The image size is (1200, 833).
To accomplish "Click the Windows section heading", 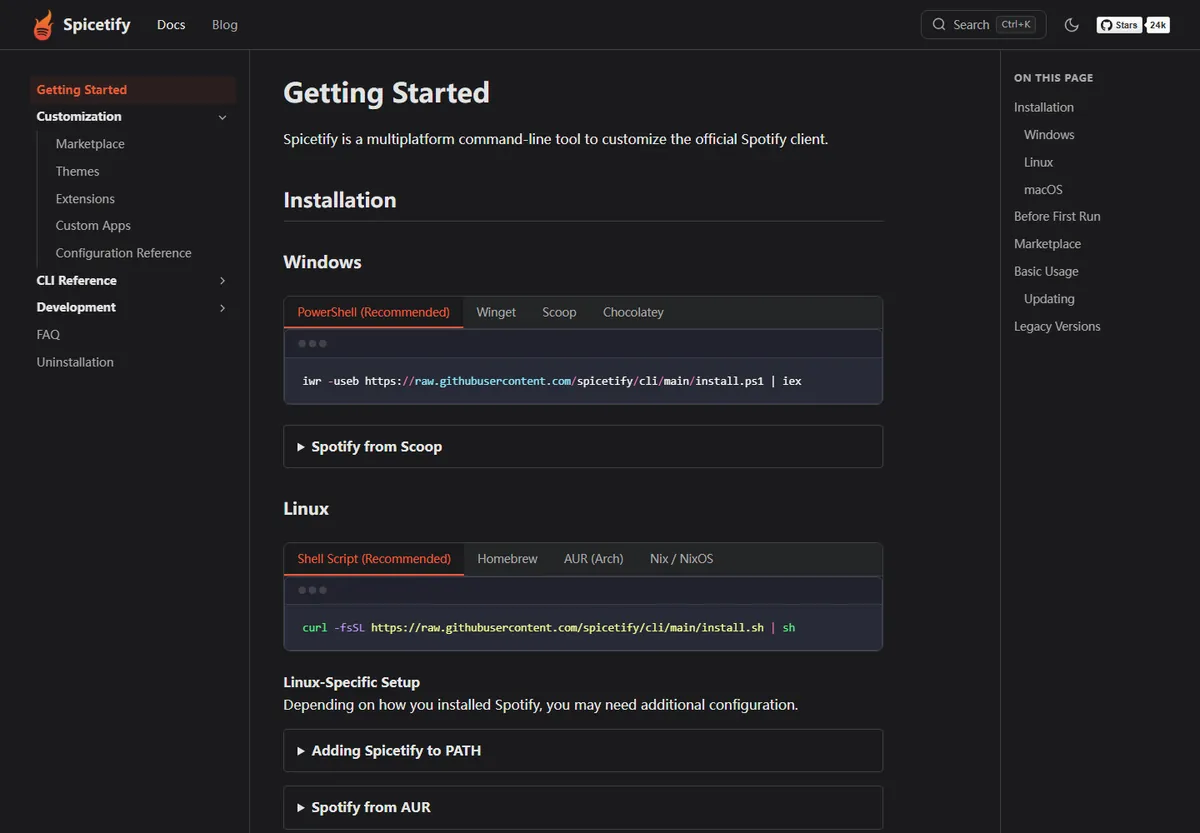I will (x=322, y=262).
